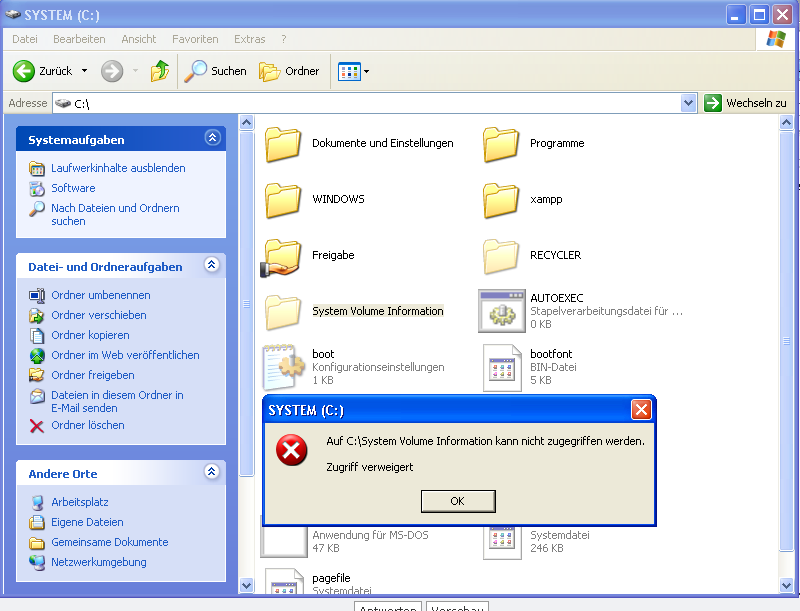
Task: Click OK in the error dialog
Action: pyautogui.click(x=458, y=501)
